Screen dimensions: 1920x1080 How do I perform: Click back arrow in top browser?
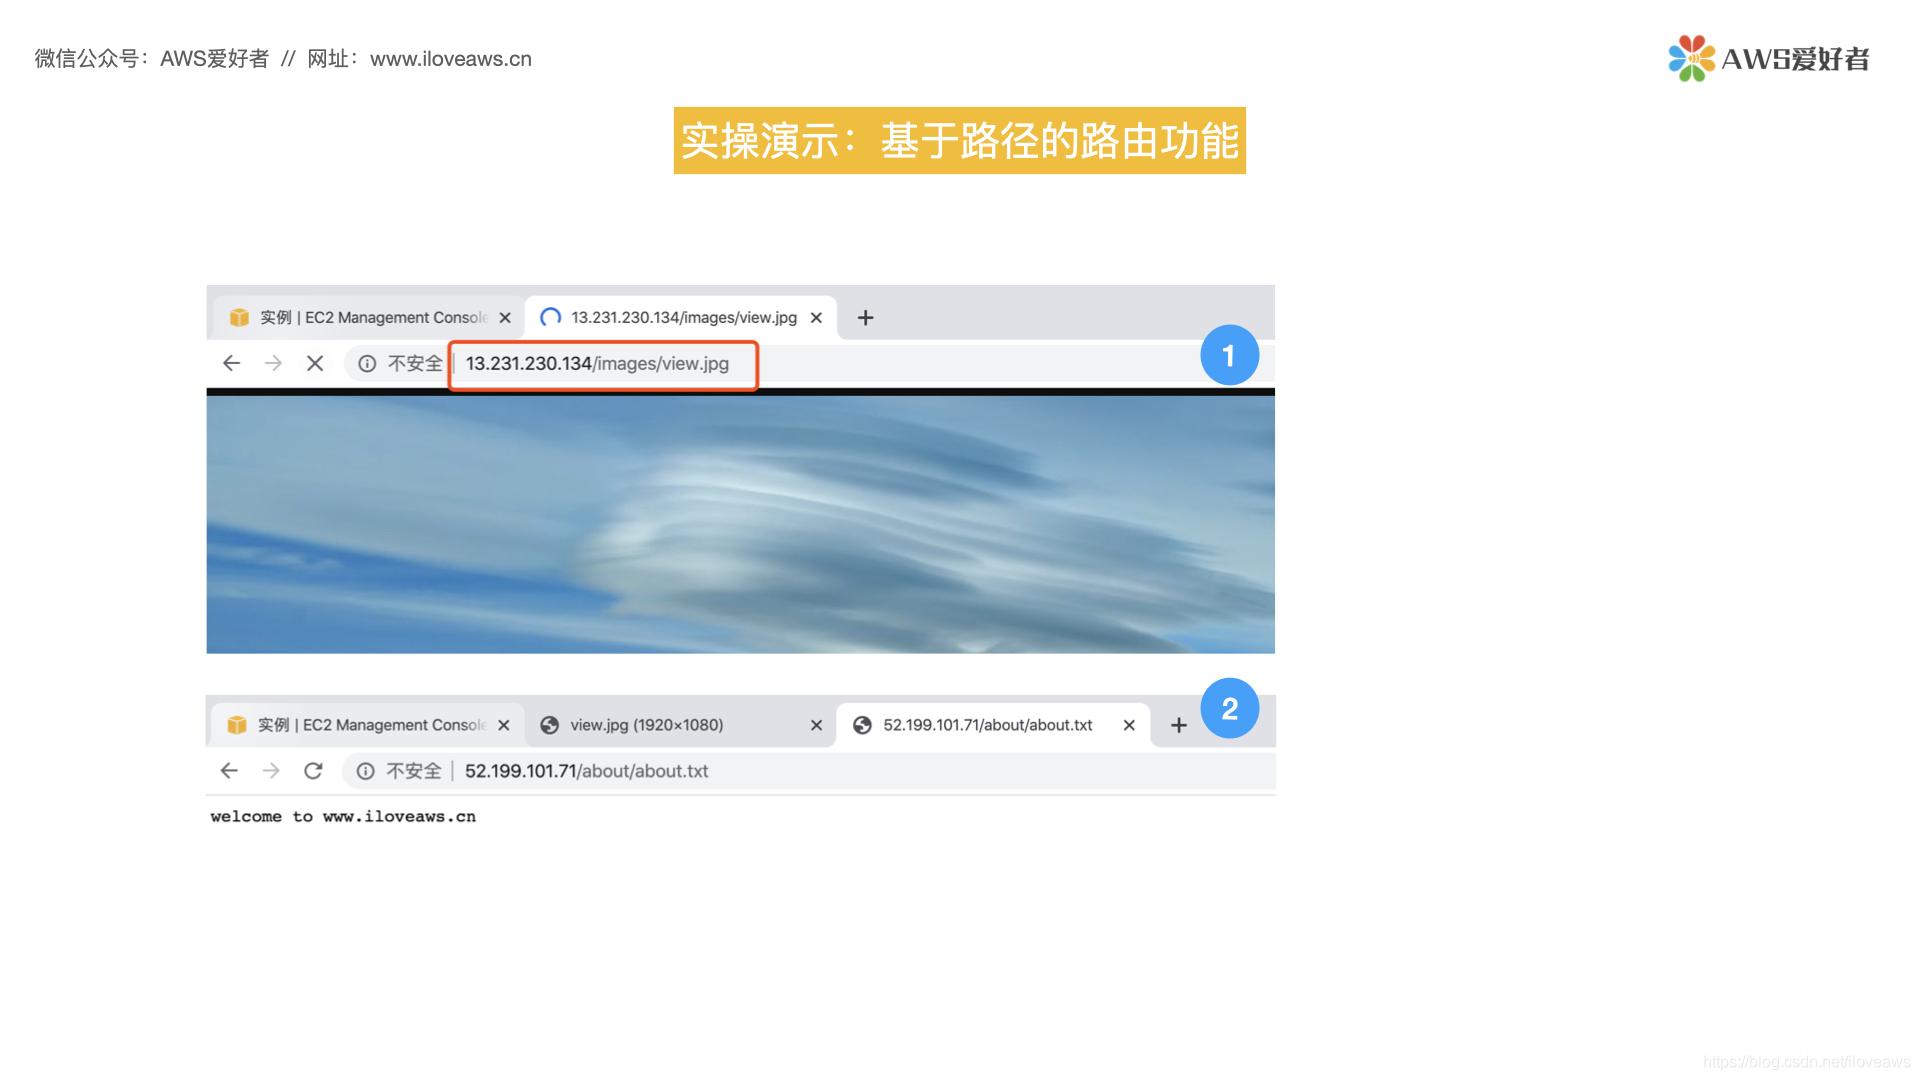[231, 363]
